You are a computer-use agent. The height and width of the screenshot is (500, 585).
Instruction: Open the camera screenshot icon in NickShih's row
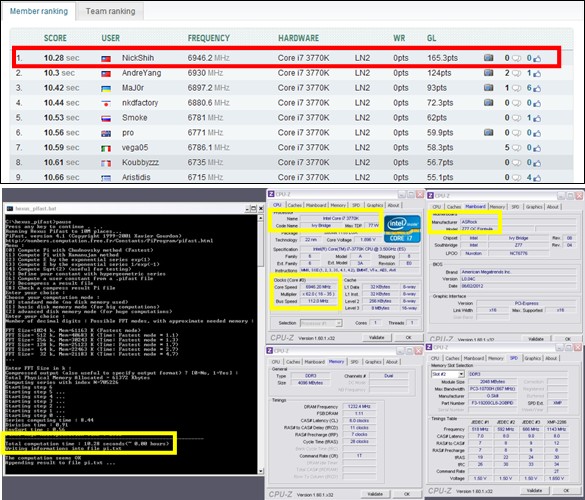(488, 58)
